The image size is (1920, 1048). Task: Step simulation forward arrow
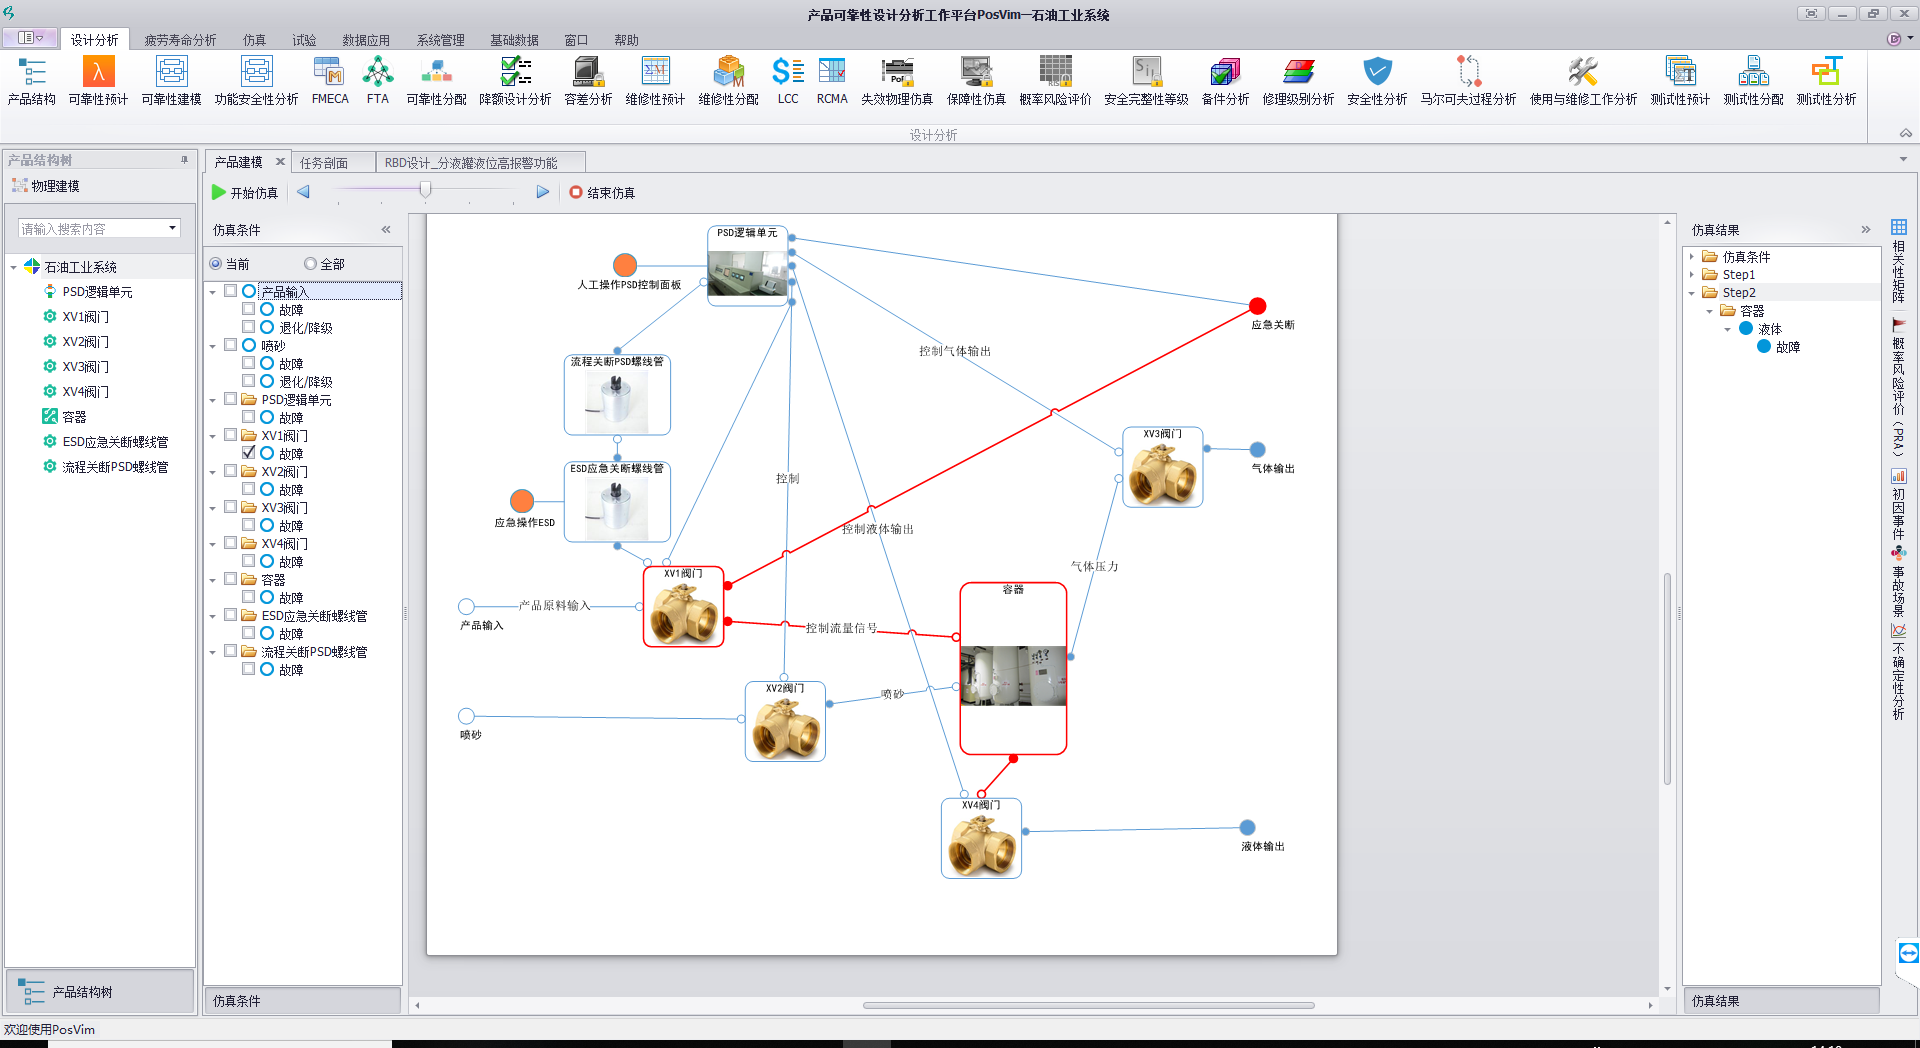tap(543, 192)
